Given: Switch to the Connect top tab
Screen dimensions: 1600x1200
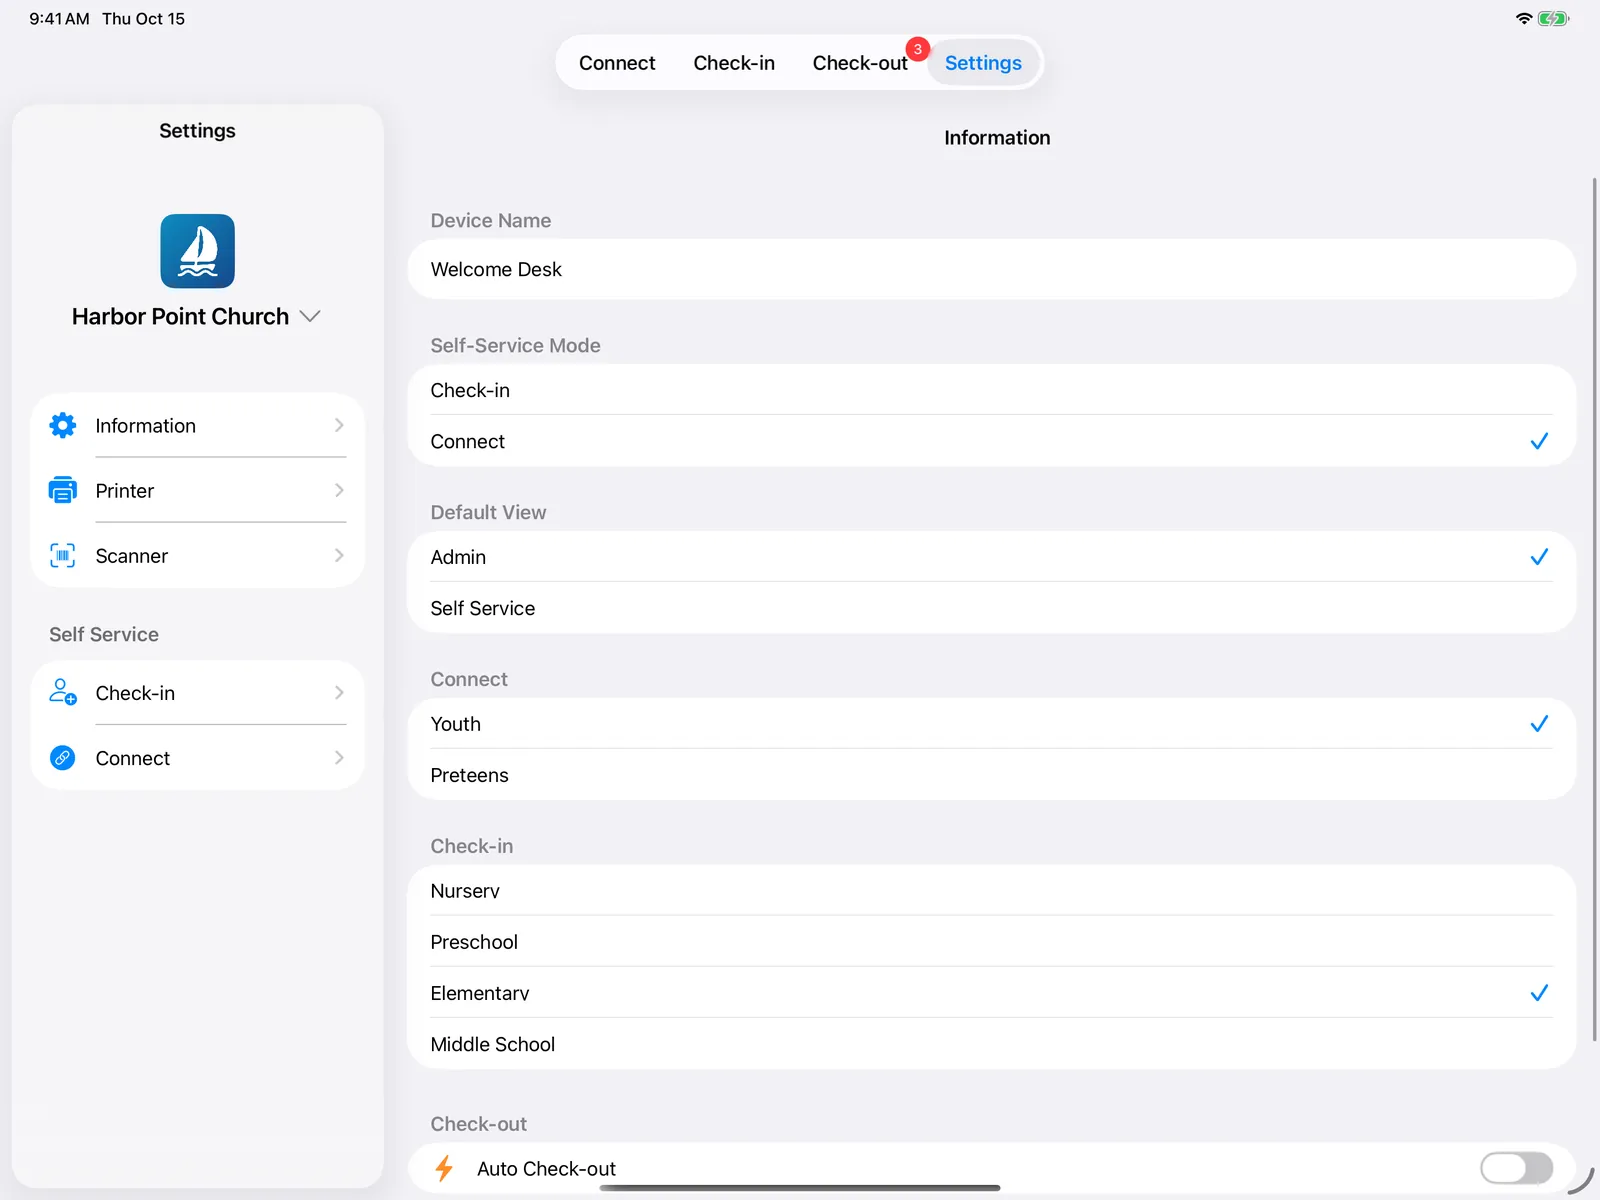Looking at the screenshot, I should click(x=617, y=63).
